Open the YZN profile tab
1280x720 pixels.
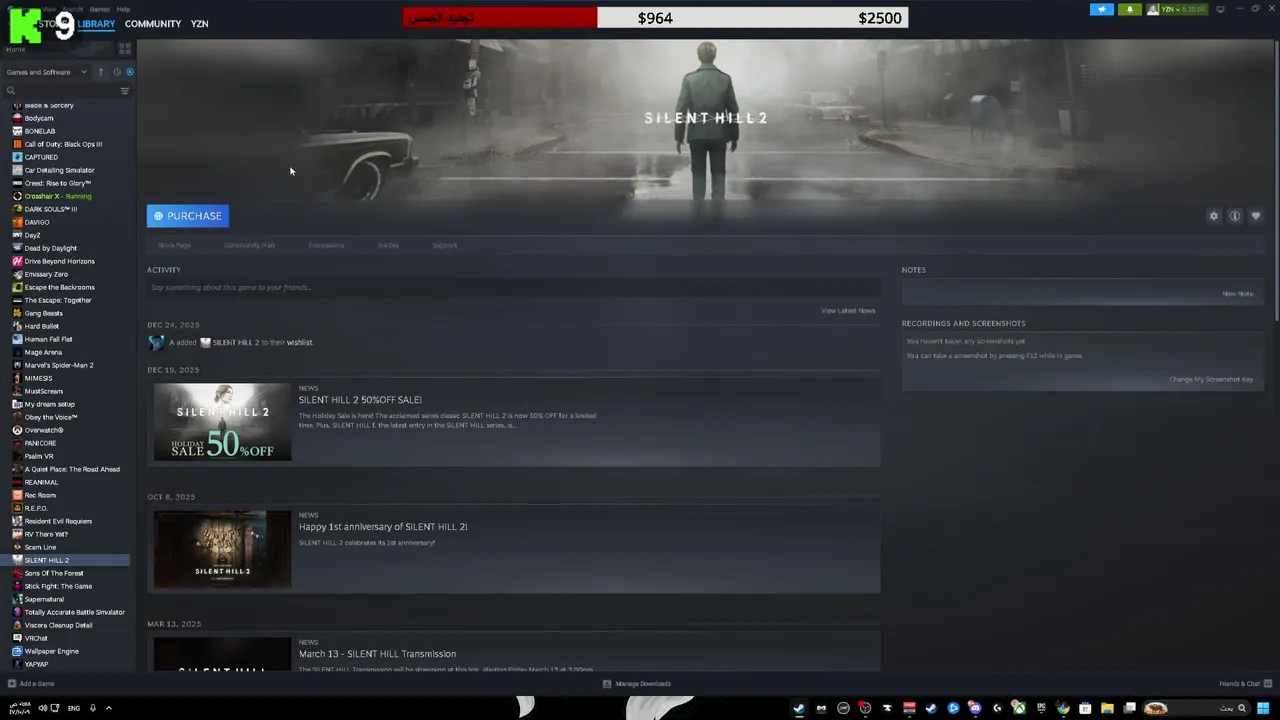[x=200, y=24]
